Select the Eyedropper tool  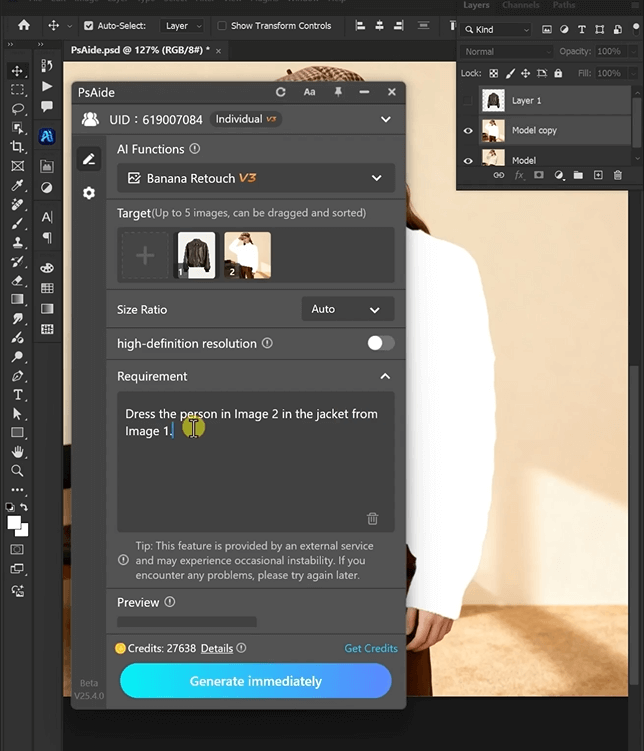[17, 185]
